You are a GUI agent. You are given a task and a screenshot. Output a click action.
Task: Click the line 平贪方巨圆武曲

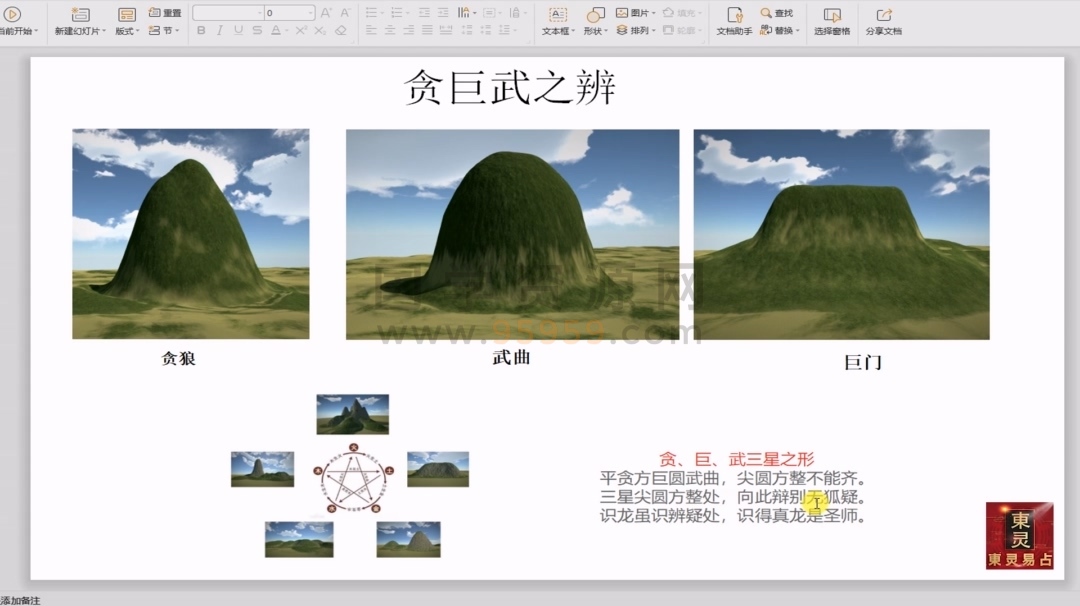coord(659,478)
